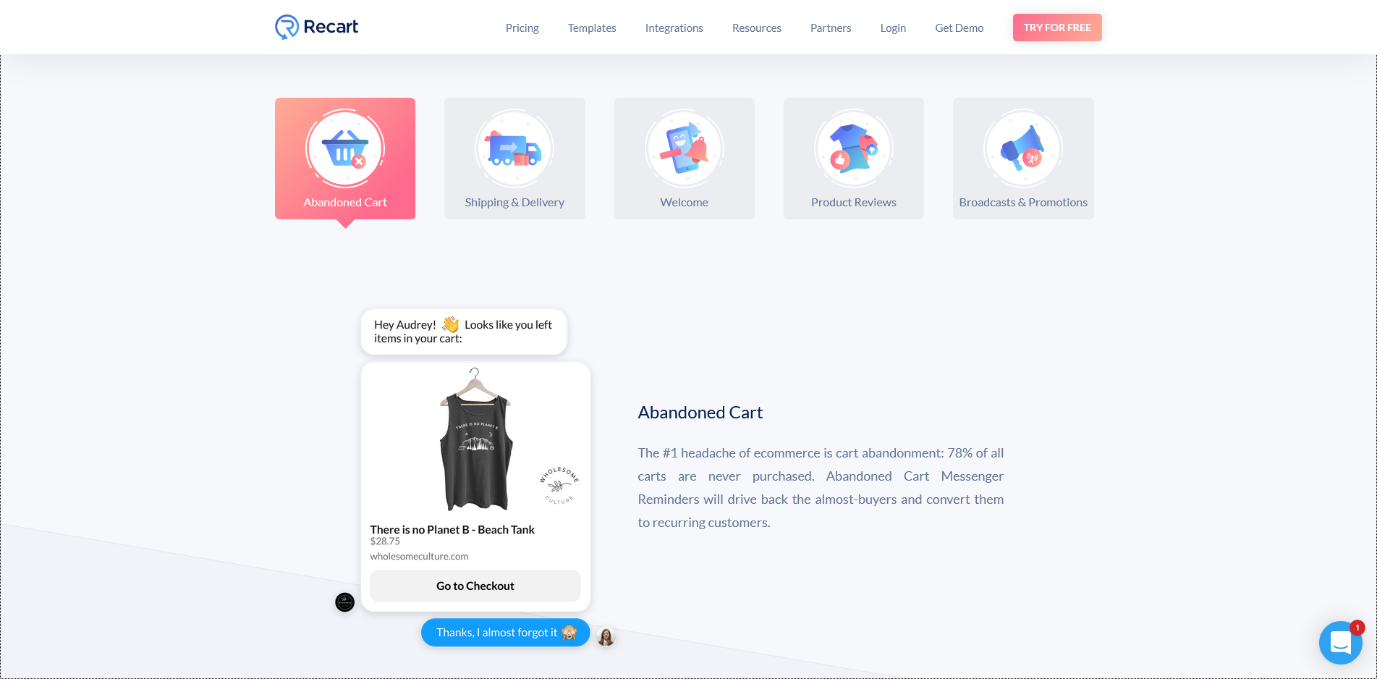
Task: Follow the Login link
Action: point(893,28)
